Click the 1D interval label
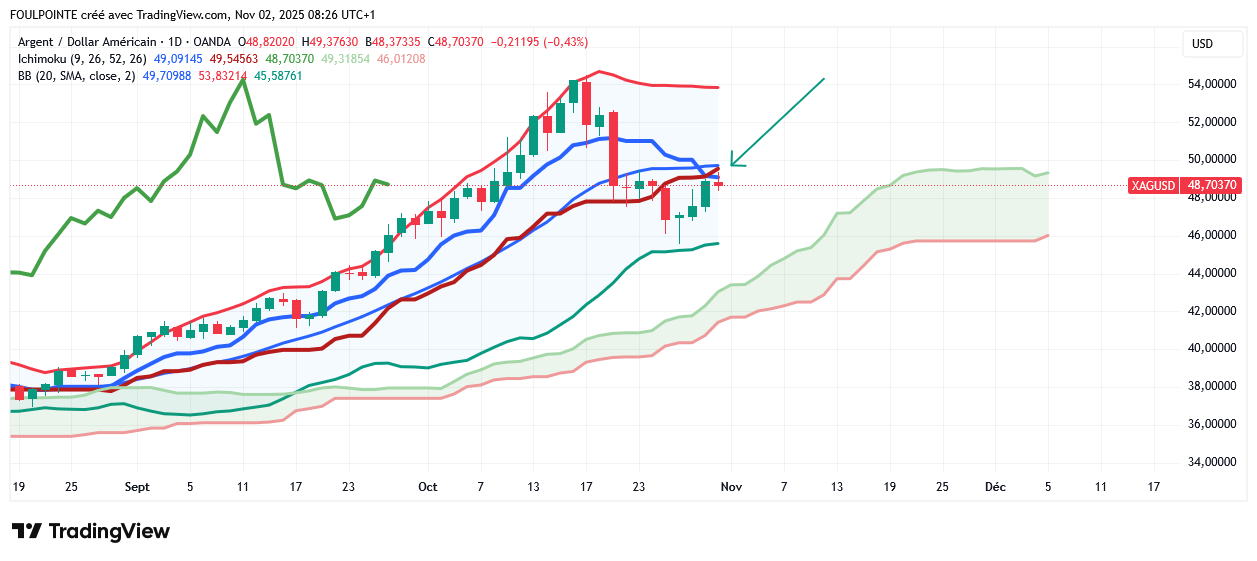1257x561 pixels. coord(176,42)
